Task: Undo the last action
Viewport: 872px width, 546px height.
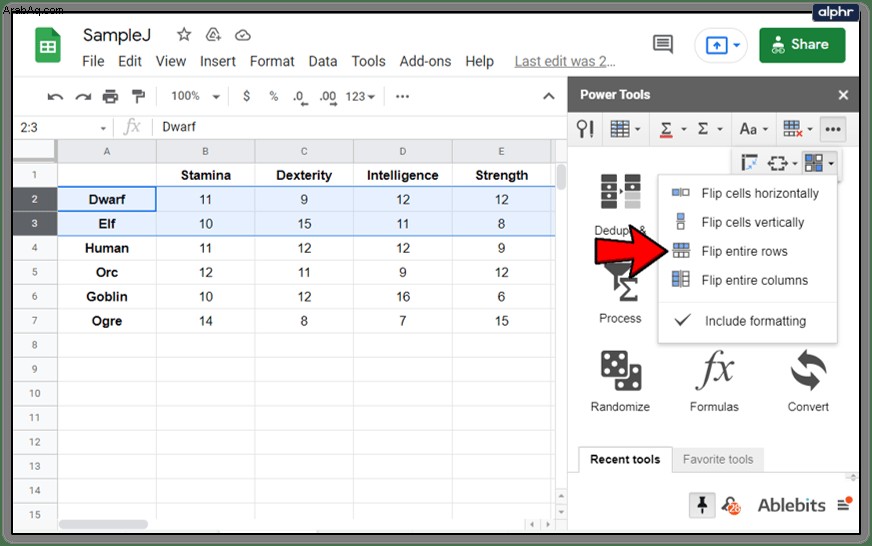Action: 55,97
